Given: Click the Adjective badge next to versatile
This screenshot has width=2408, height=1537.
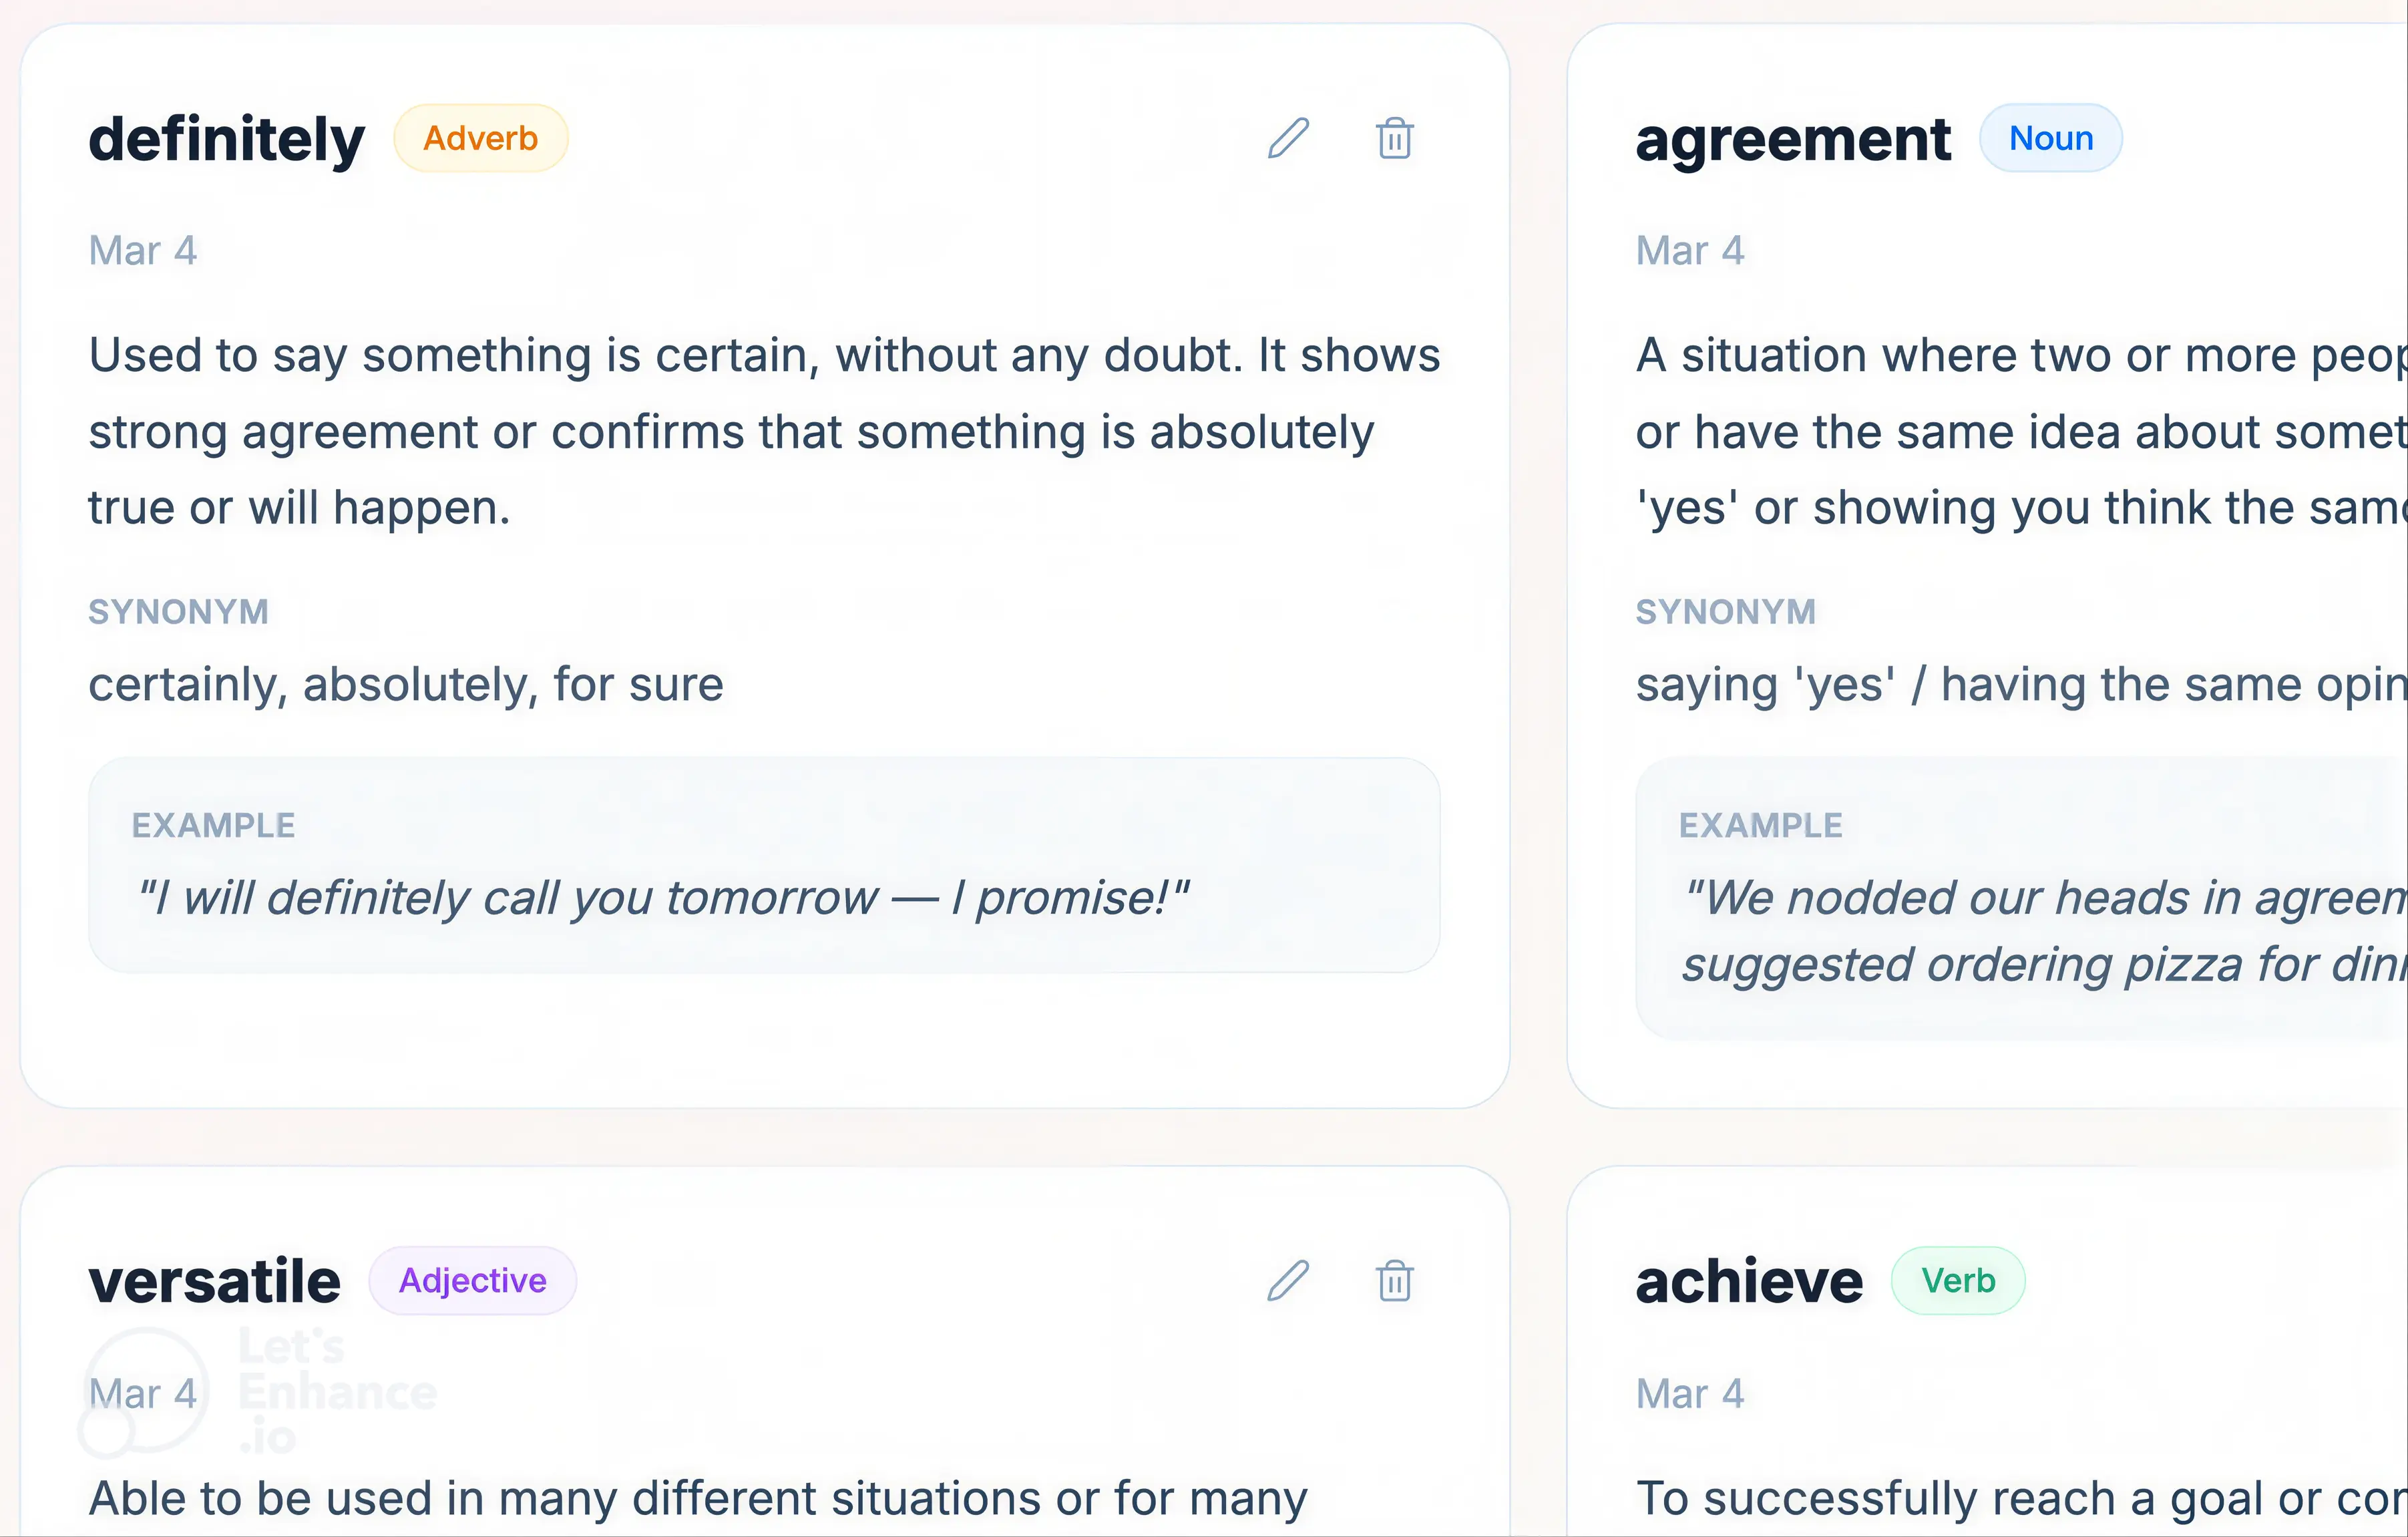Looking at the screenshot, I should (473, 1281).
